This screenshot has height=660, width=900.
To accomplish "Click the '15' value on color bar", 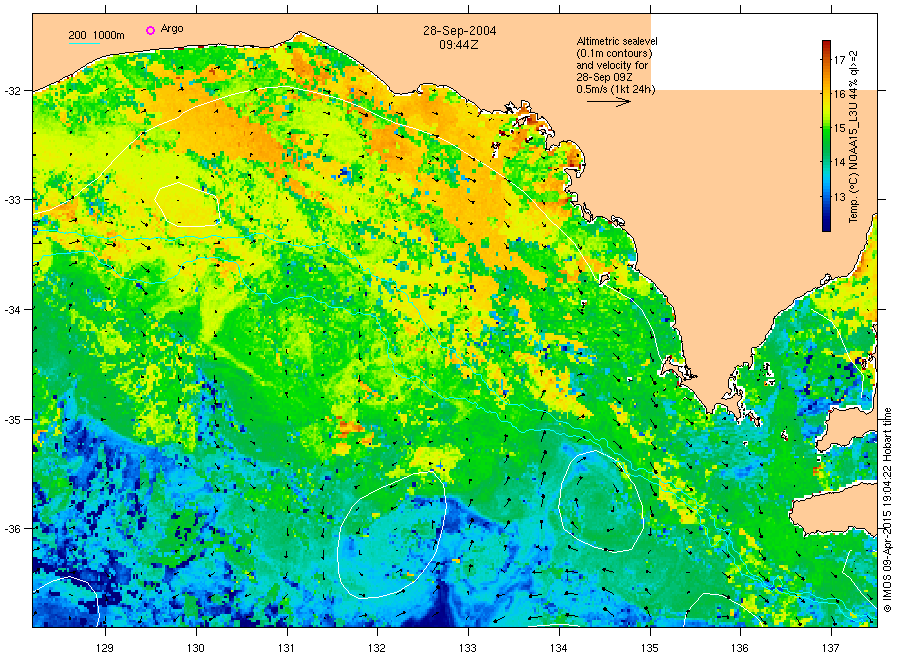I will click(839, 128).
